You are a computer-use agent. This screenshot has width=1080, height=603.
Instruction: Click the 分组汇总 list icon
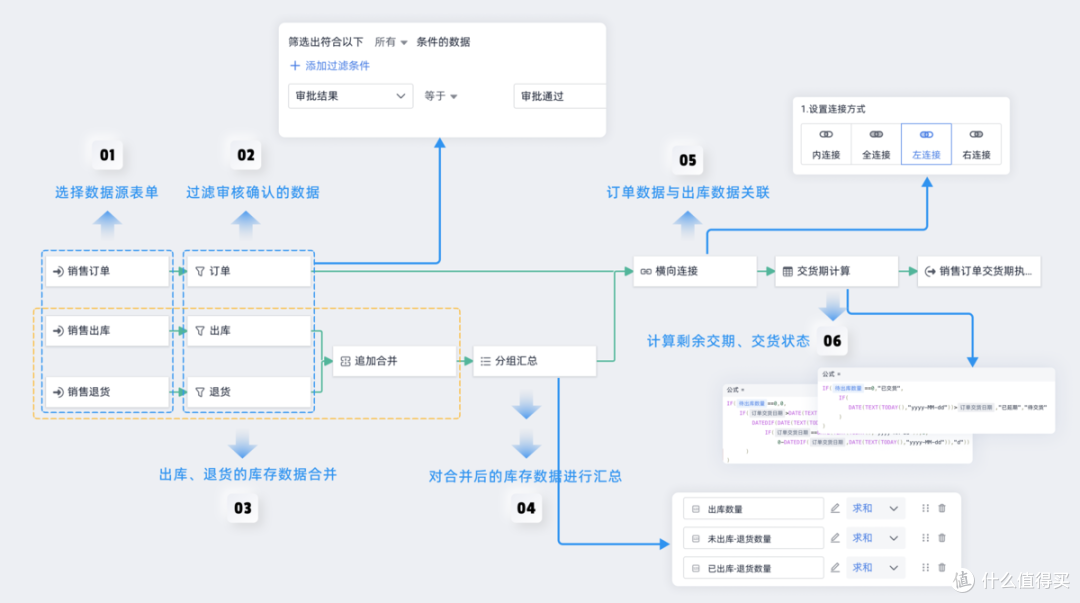pyautogui.click(x=486, y=361)
